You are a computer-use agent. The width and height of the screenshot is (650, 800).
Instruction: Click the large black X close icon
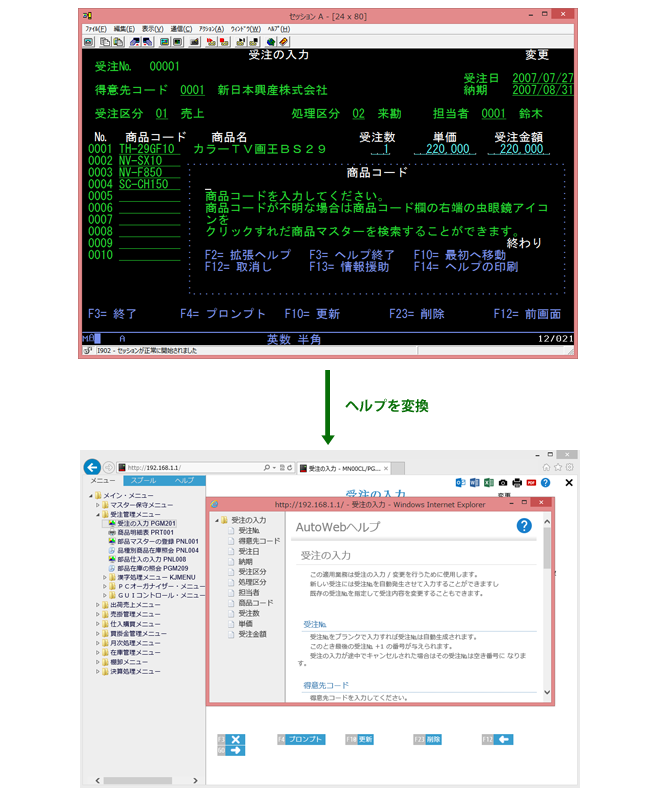[x=568, y=482]
